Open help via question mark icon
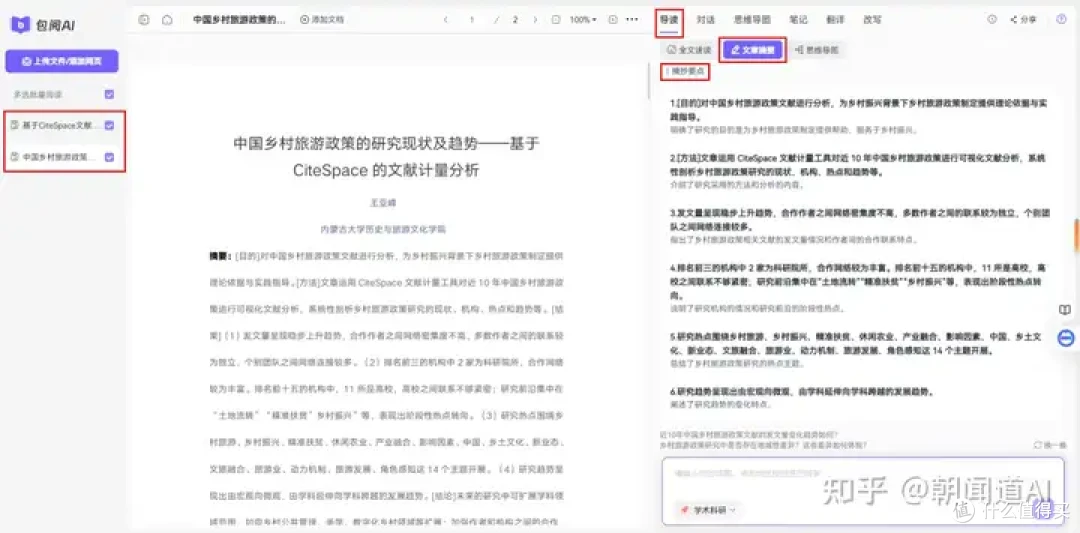The image size is (1080, 533). 1061,20
